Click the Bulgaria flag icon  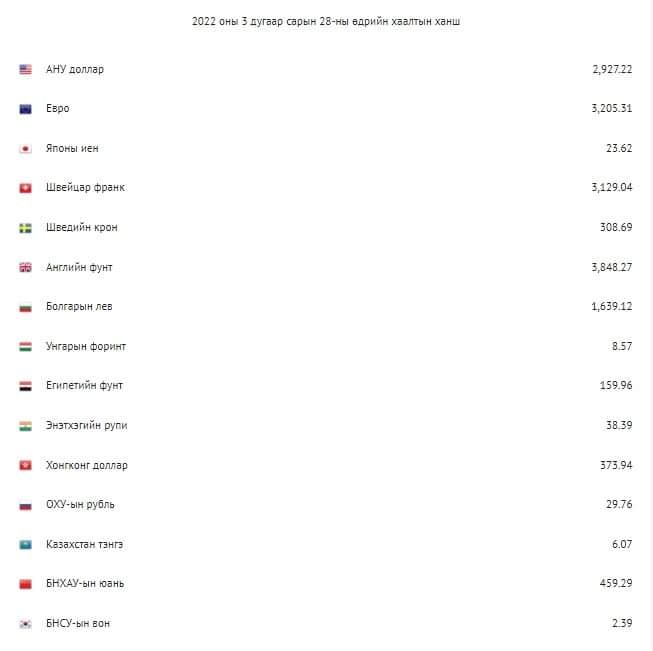click(x=26, y=307)
